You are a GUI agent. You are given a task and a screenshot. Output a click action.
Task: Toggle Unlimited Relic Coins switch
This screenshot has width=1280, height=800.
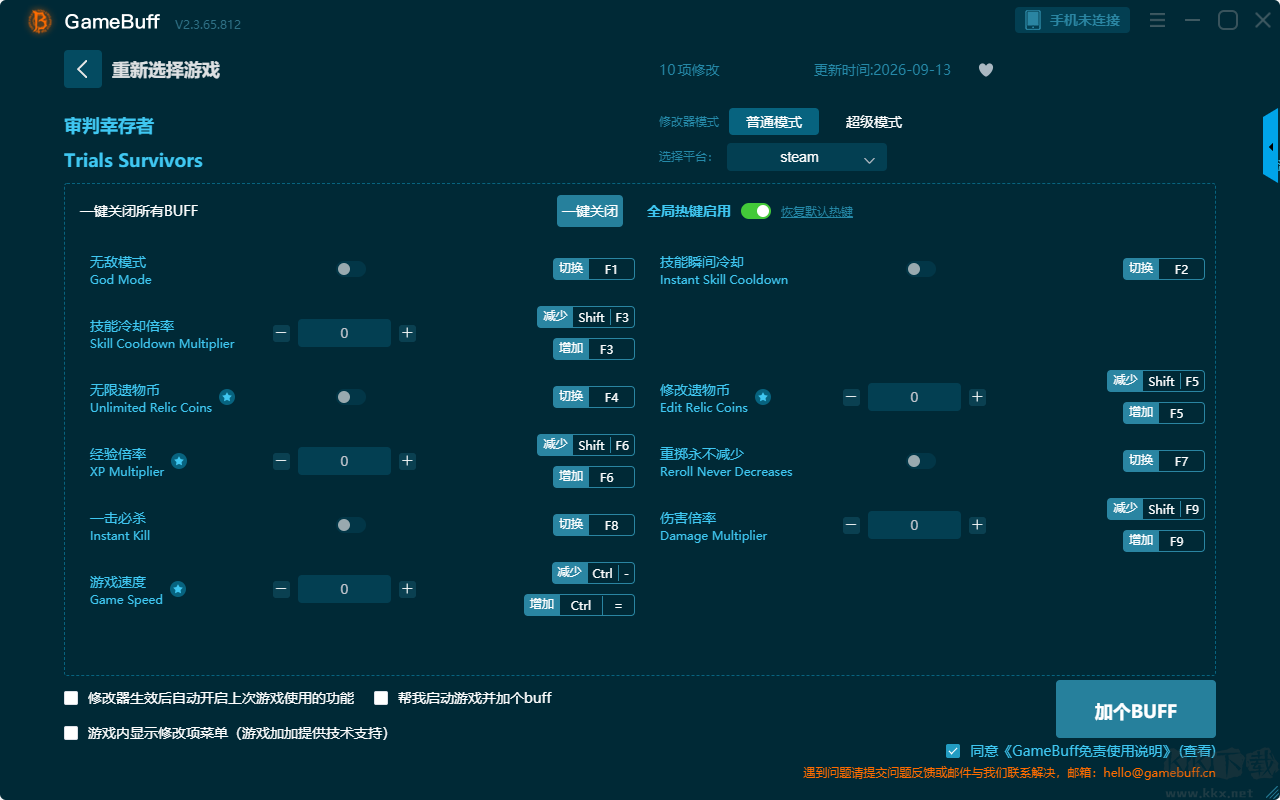(351, 397)
